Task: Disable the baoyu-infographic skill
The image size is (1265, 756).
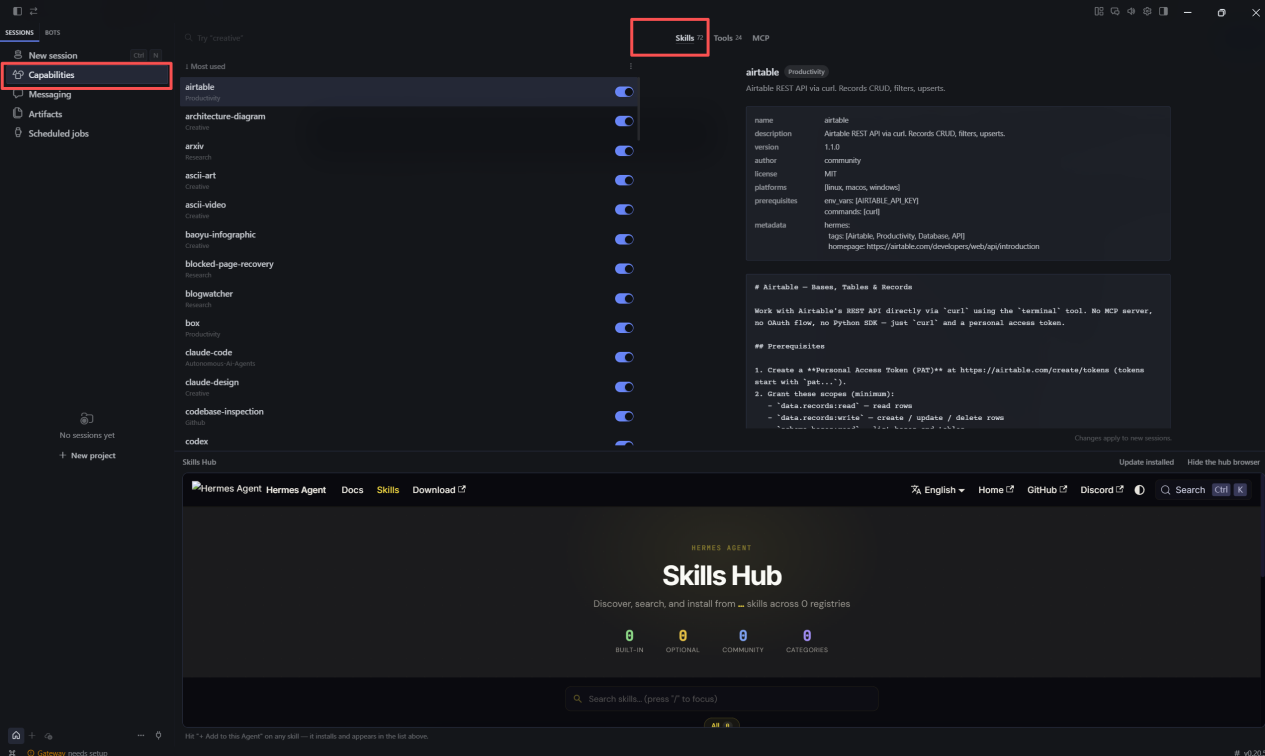Action: coord(624,239)
